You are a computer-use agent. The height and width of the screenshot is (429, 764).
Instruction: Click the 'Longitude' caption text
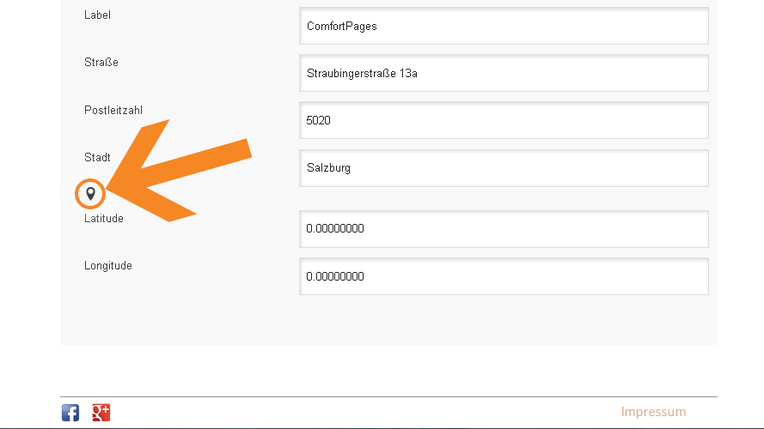pyautogui.click(x=108, y=266)
